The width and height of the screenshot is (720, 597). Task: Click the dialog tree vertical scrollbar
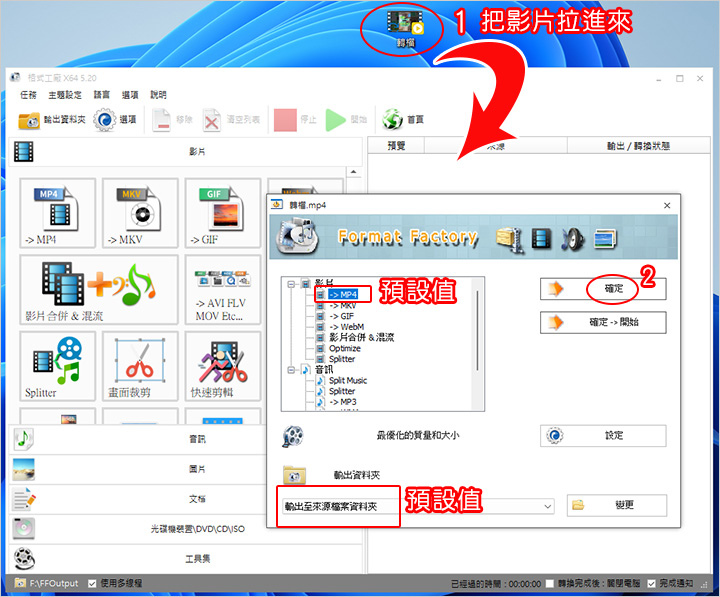click(478, 331)
